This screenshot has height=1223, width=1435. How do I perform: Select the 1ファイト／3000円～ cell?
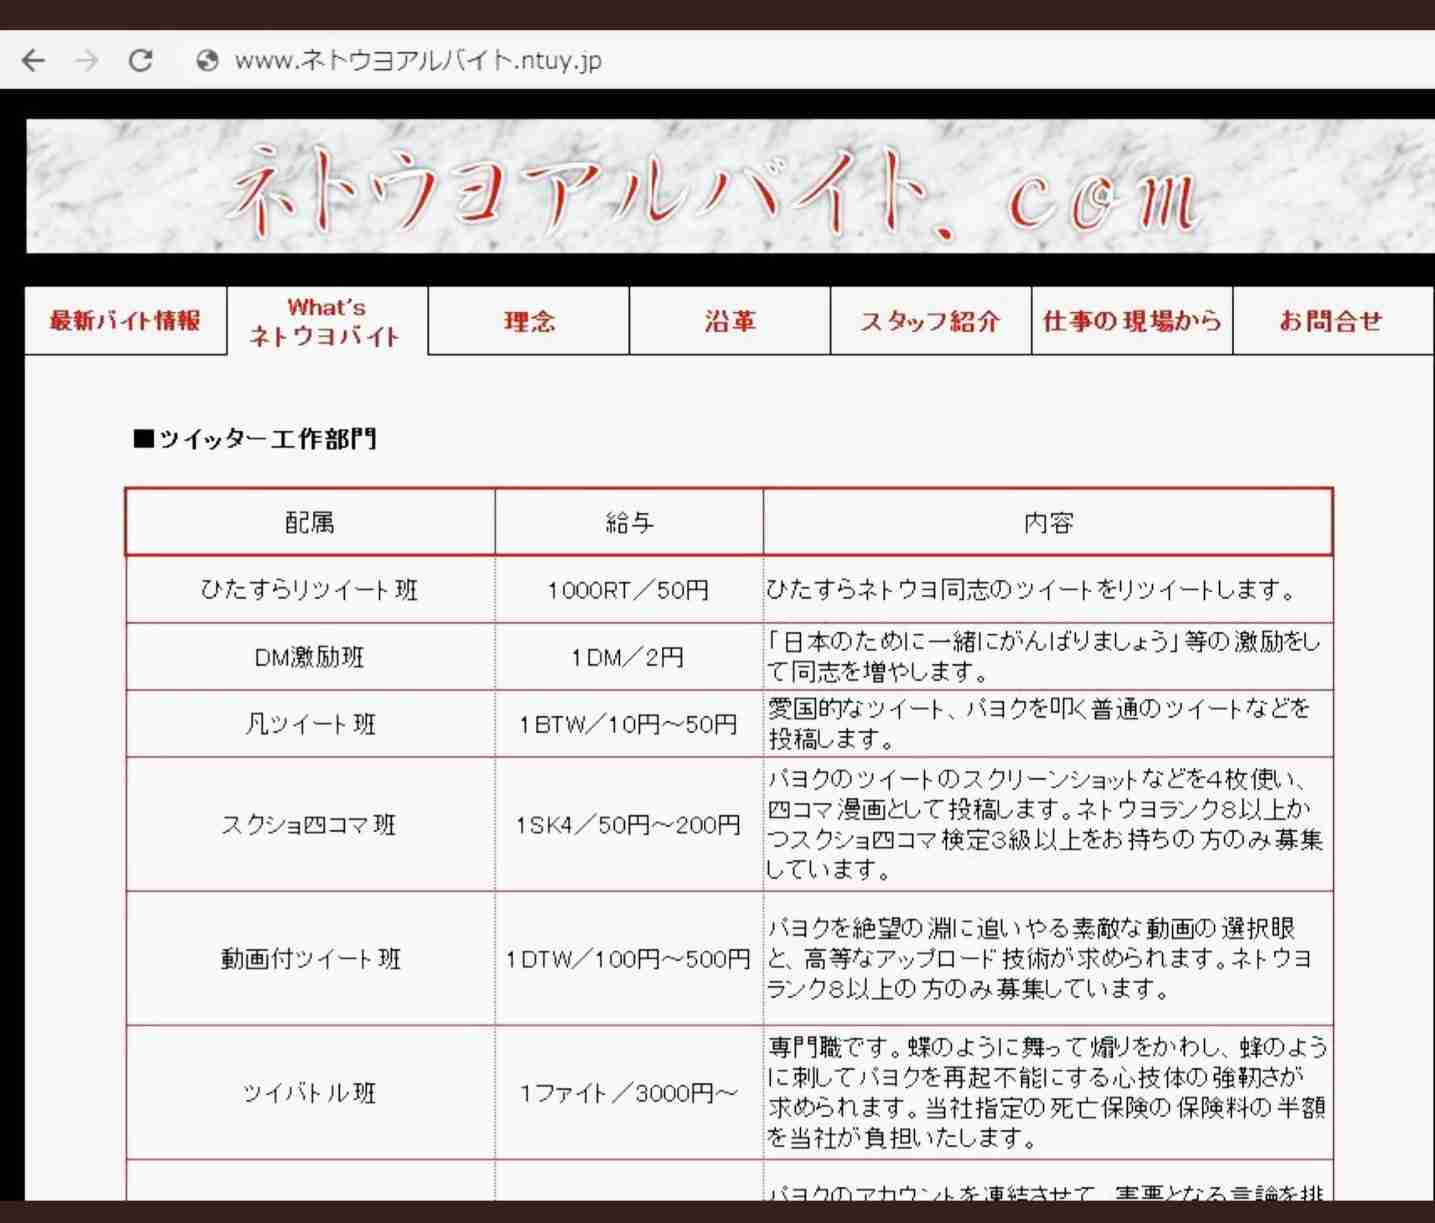[x=629, y=1093]
